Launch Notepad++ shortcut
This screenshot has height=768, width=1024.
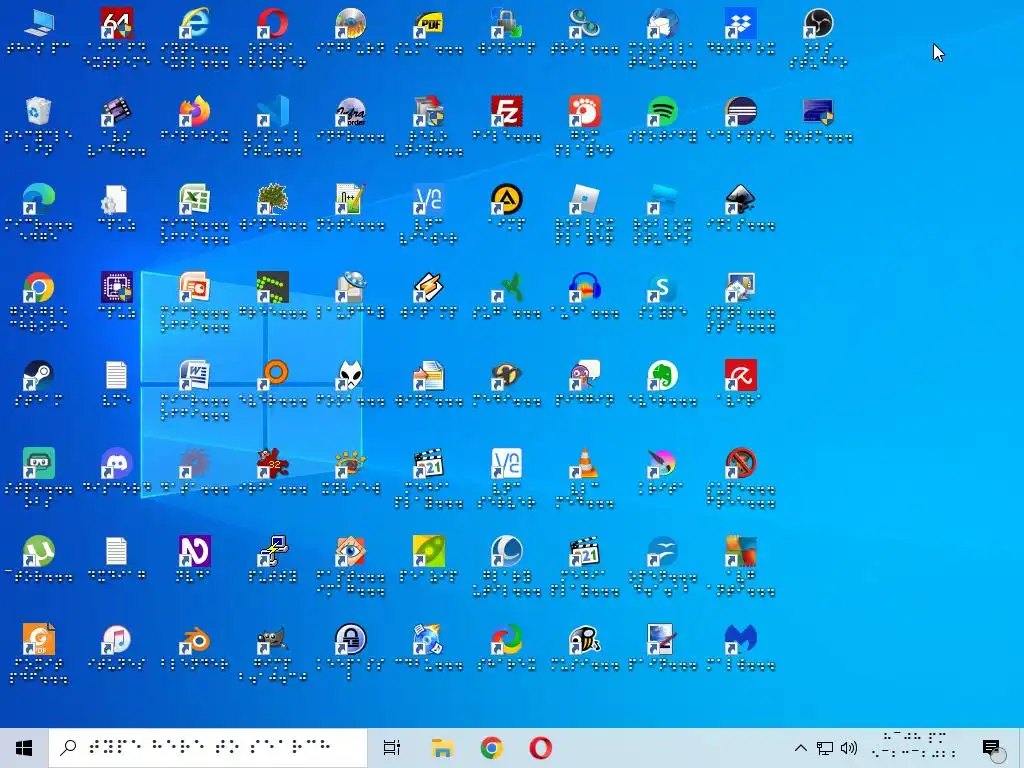pos(351,200)
